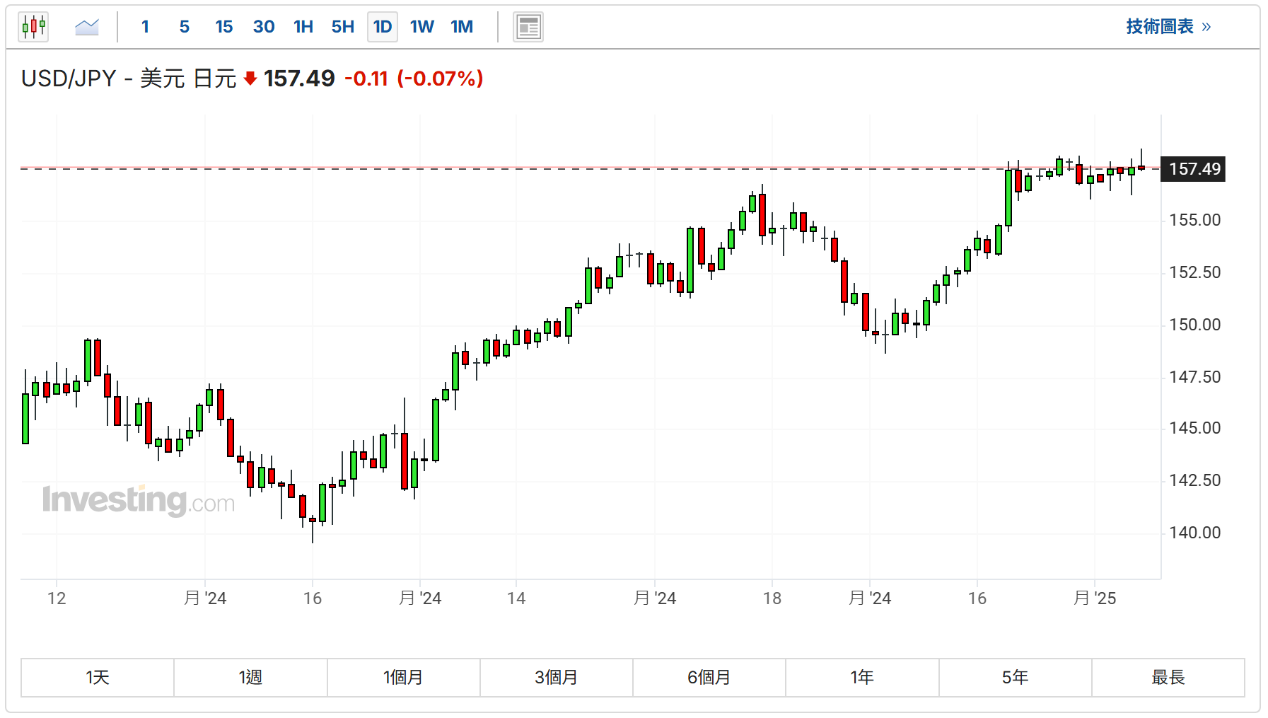Change interval to 1W weekly

coord(422,27)
